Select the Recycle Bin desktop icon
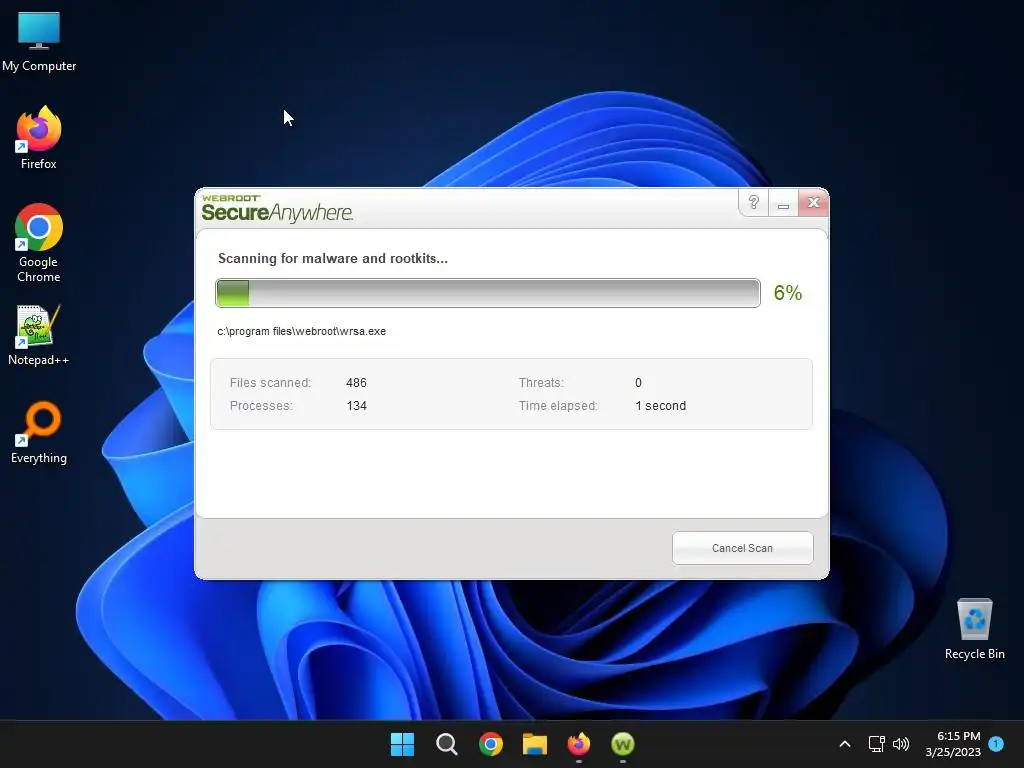This screenshot has width=1024, height=768. [974, 629]
